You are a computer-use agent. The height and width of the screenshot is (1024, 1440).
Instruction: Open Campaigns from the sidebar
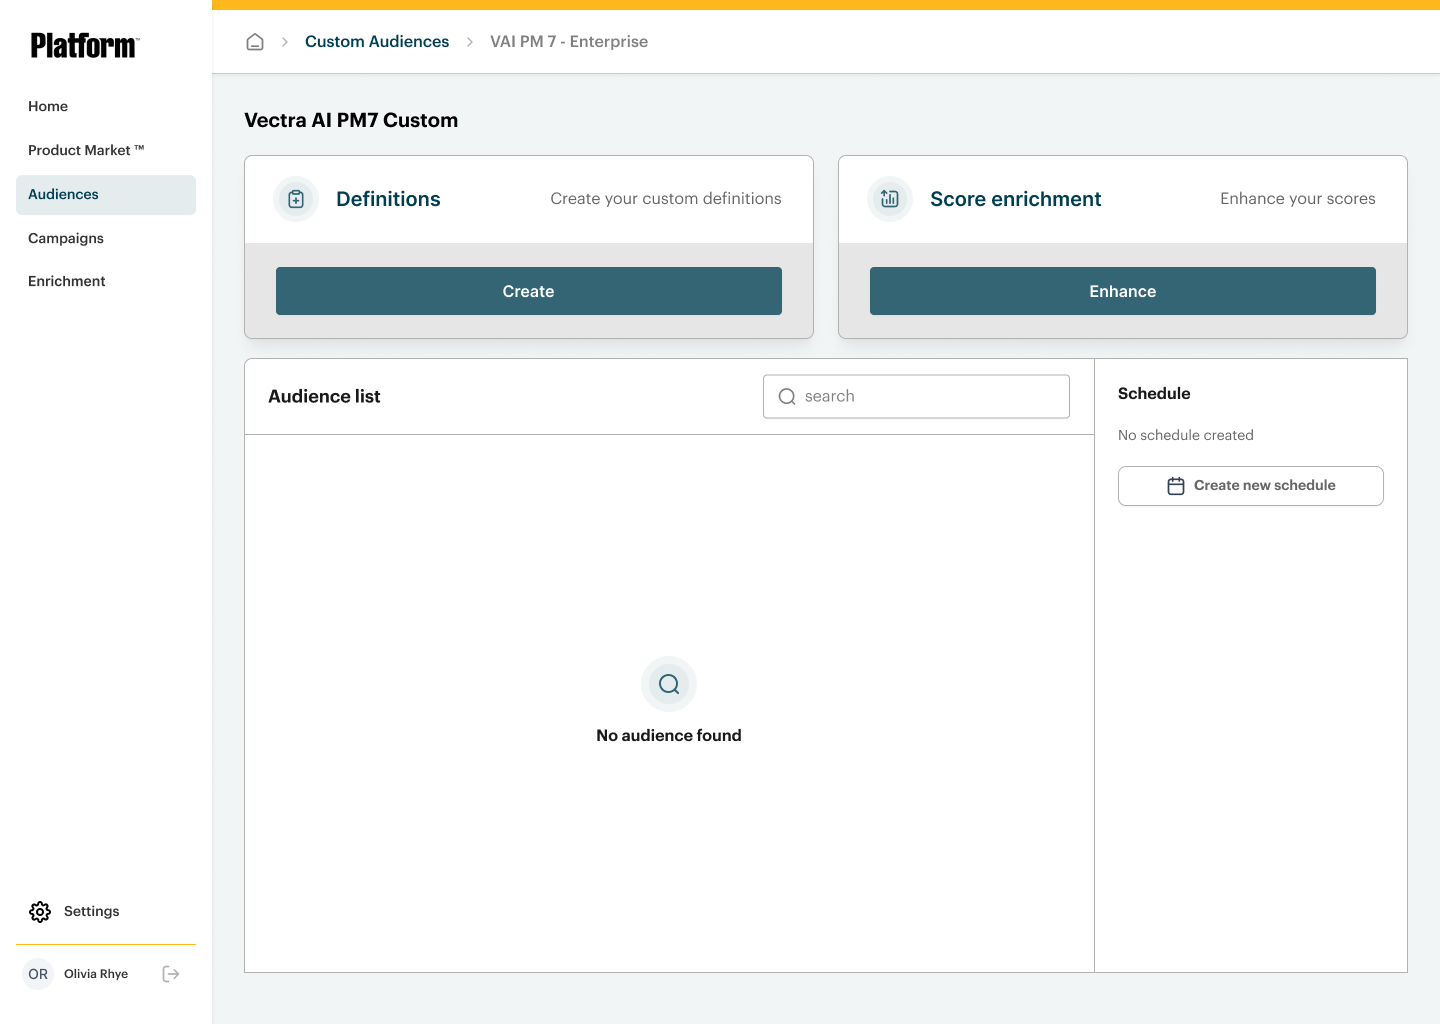pyautogui.click(x=66, y=239)
